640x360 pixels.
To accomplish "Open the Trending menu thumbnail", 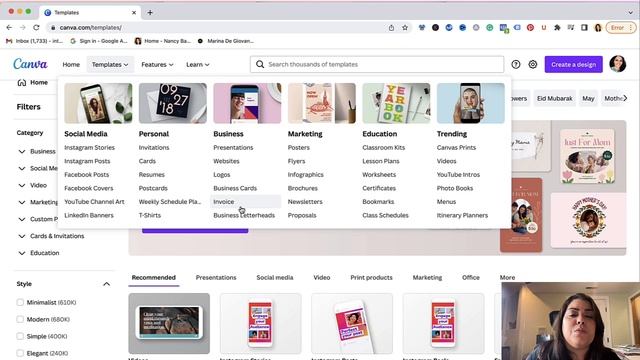I will pos(471,103).
